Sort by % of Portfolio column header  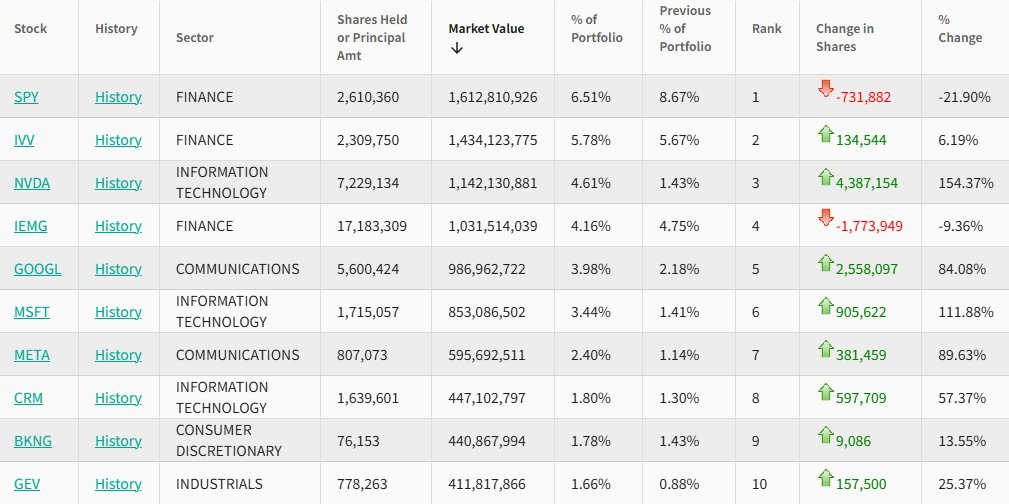tap(596, 29)
